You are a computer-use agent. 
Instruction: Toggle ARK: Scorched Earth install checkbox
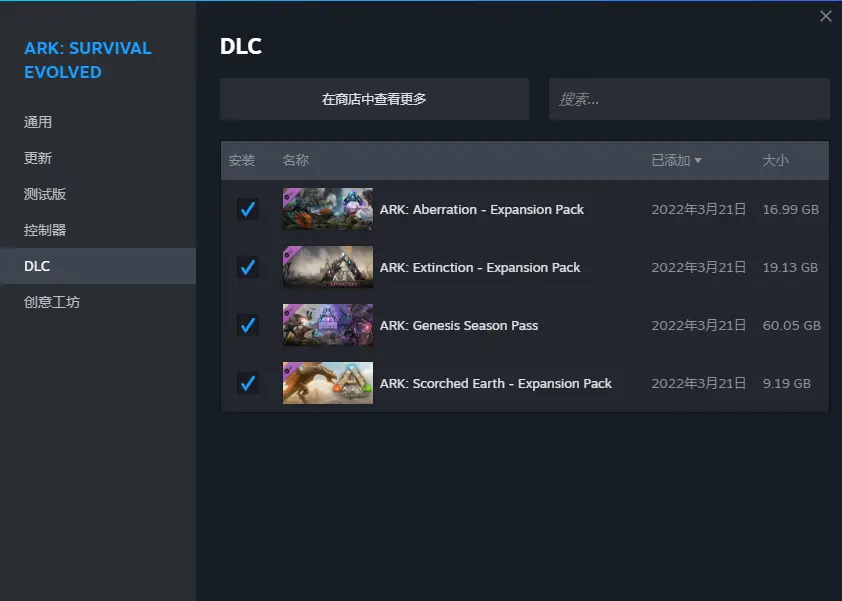click(248, 383)
